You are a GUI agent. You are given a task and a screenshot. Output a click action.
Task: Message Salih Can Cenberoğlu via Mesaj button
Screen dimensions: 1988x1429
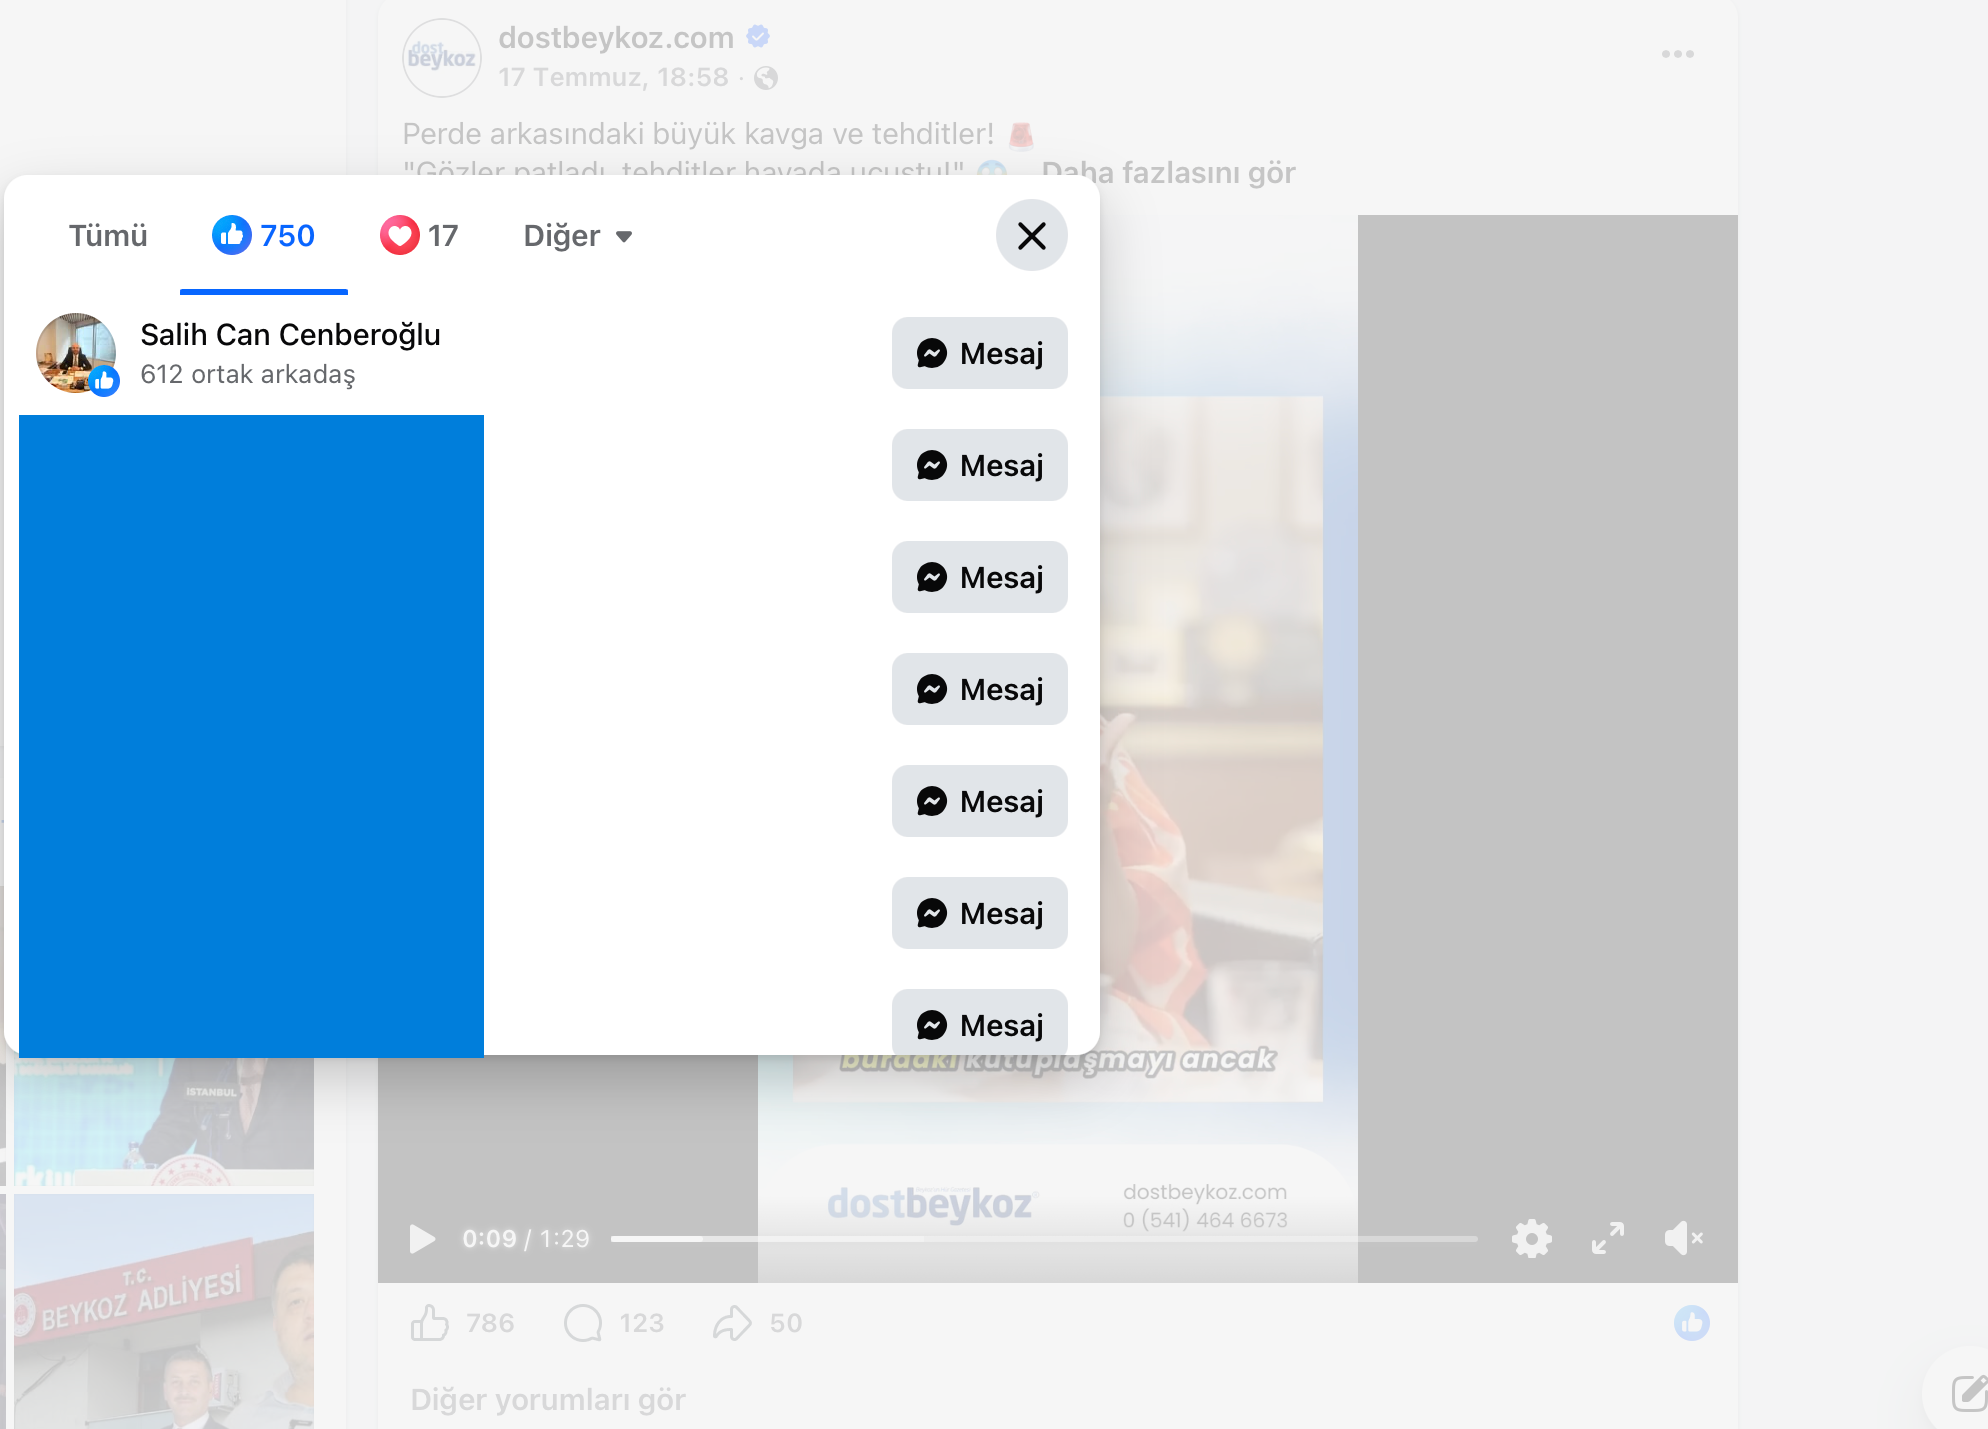click(x=979, y=353)
